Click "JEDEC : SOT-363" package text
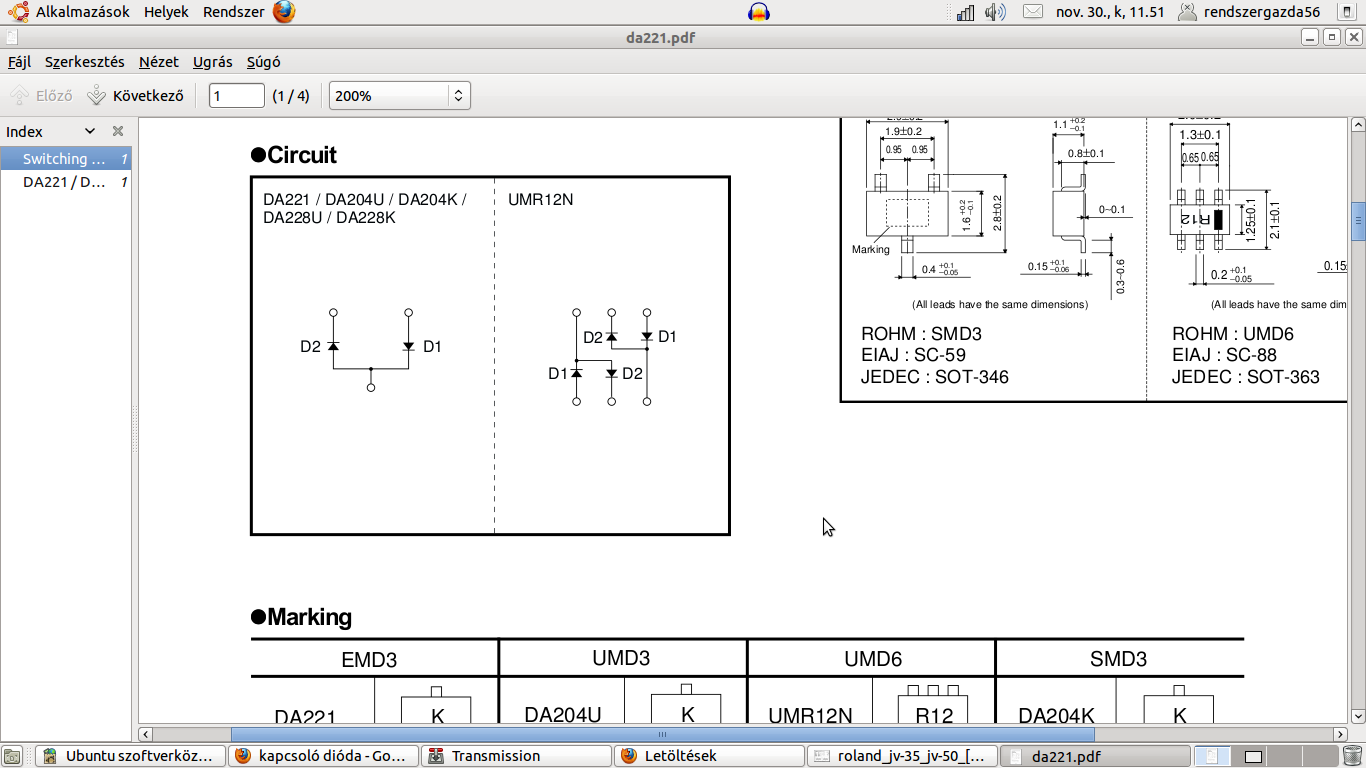The height and width of the screenshot is (768, 1366). 1246,377
